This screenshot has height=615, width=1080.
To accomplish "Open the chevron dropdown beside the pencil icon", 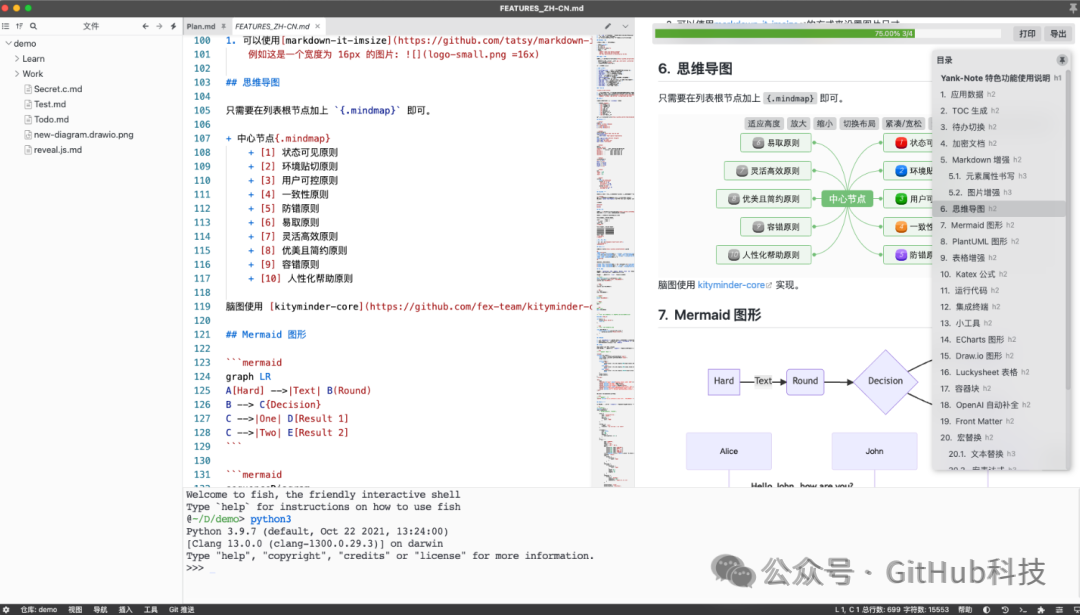I will click(x=625, y=26).
